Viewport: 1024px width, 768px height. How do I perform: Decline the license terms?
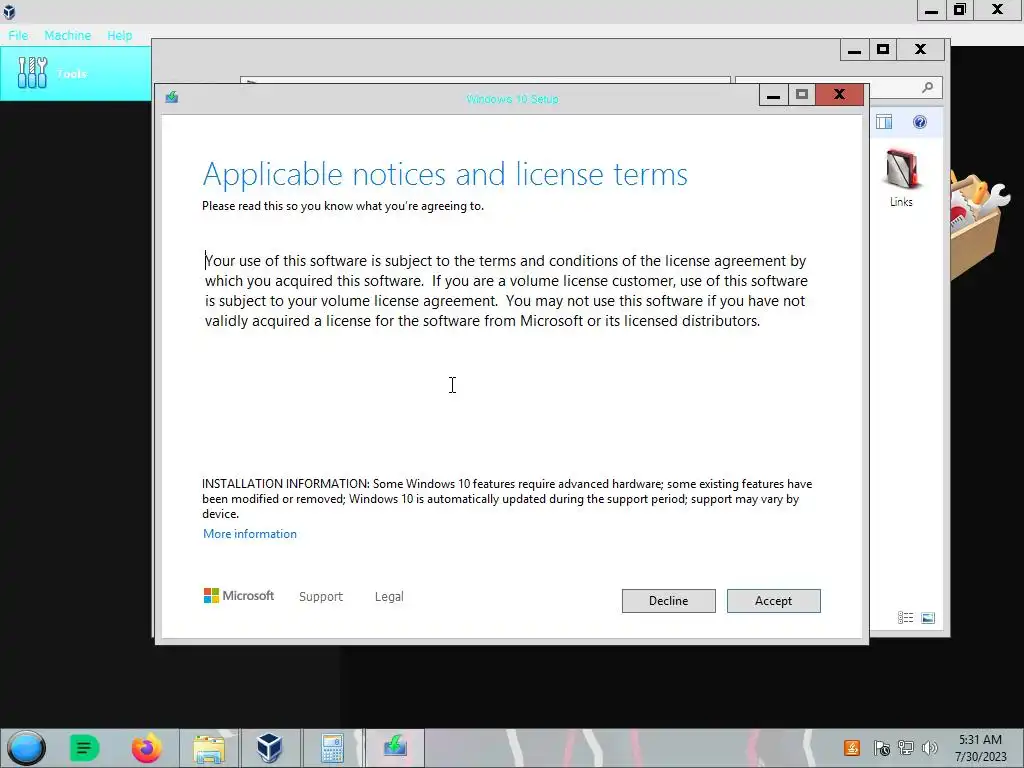[x=668, y=601]
